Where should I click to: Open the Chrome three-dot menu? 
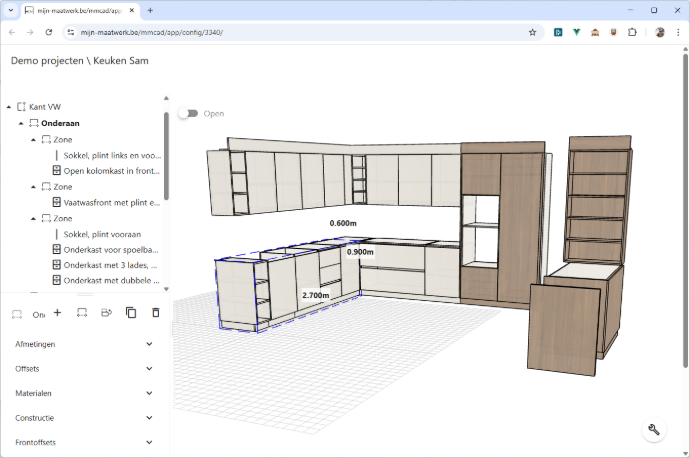[x=677, y=32]
